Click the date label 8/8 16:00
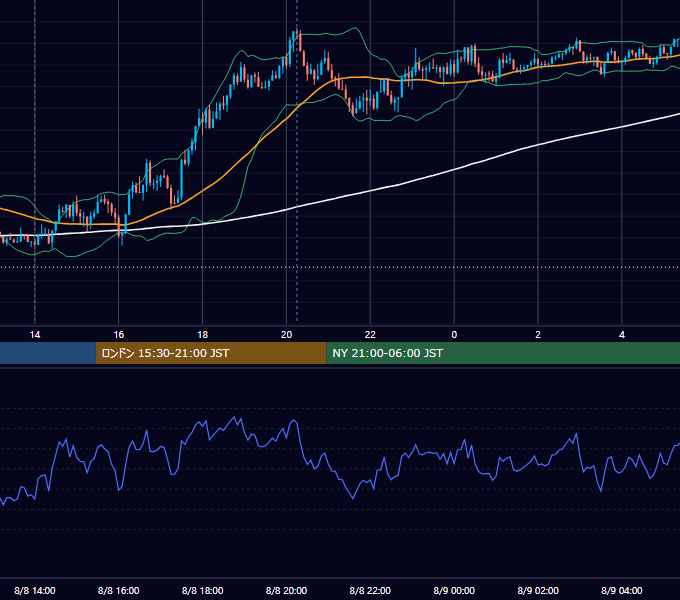The height and width of the screenshot is (600, 680). (118, 590)
